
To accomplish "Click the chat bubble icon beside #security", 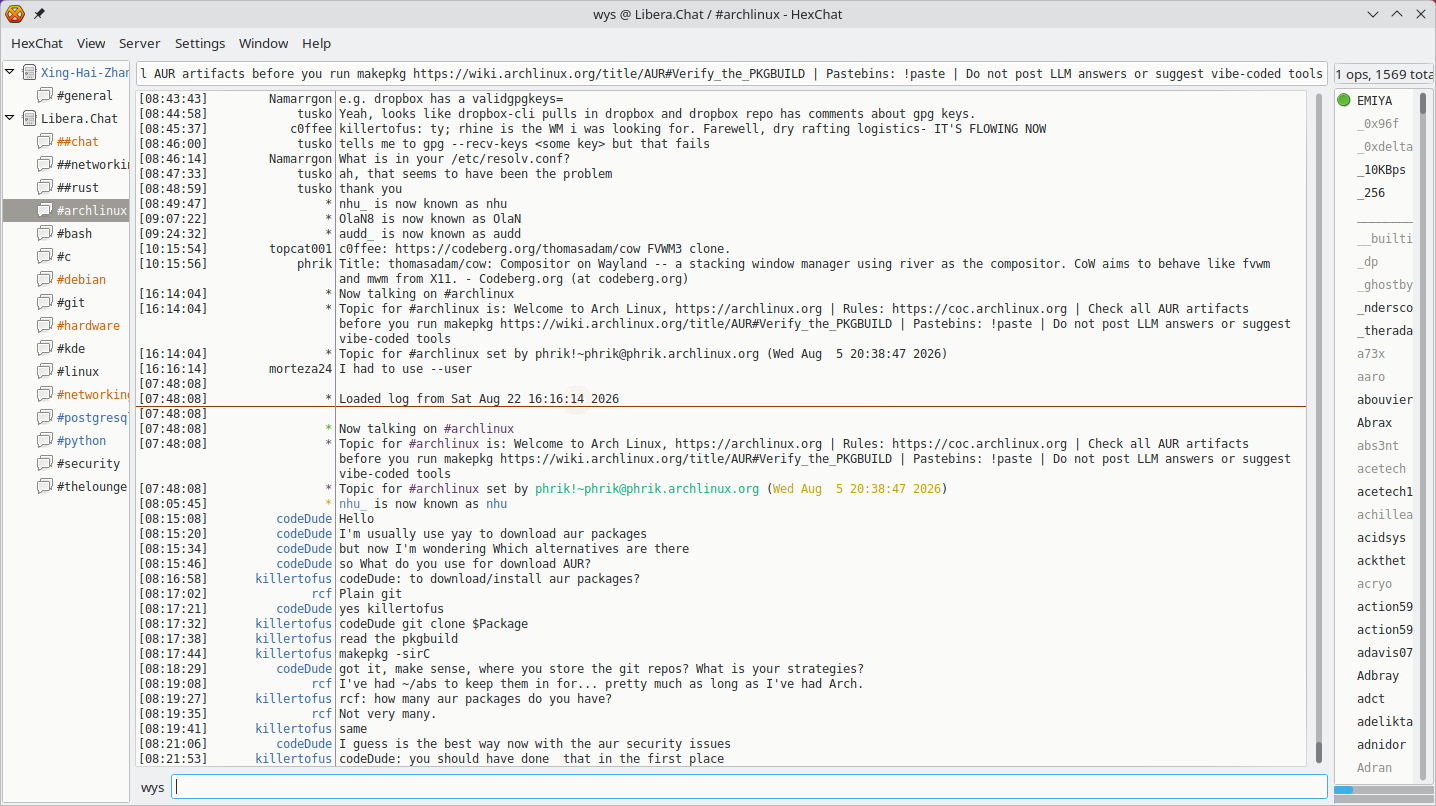I will coord(45,463).
